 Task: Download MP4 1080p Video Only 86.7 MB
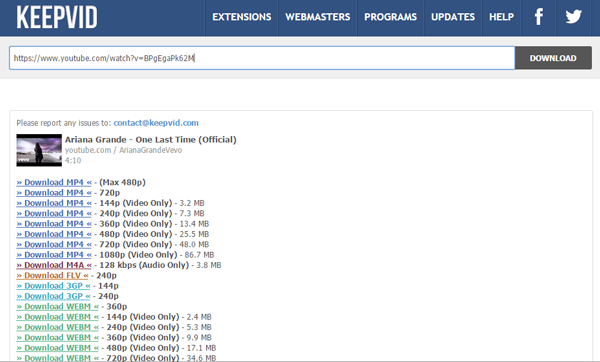pos(54,255)
